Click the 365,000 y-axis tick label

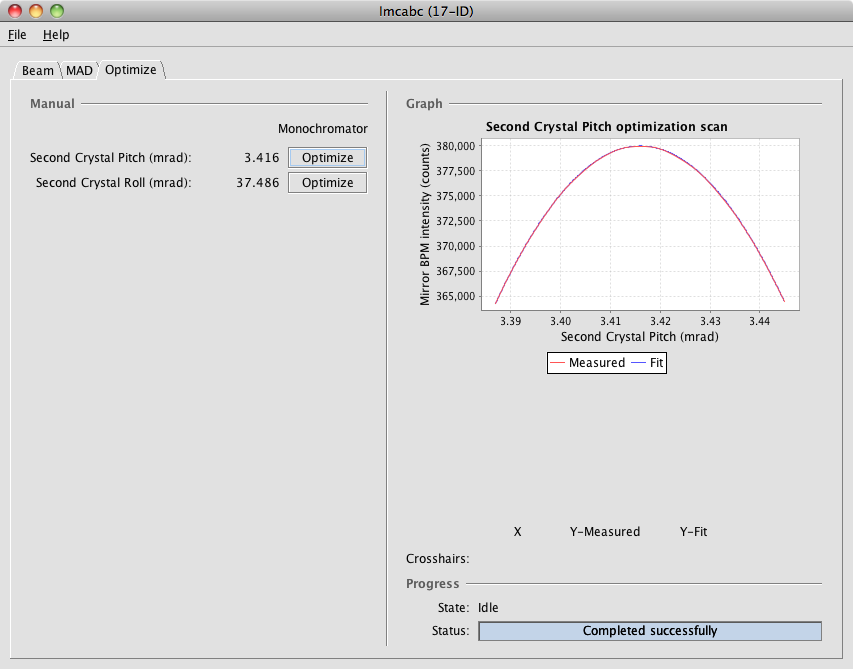pos(456,296)
